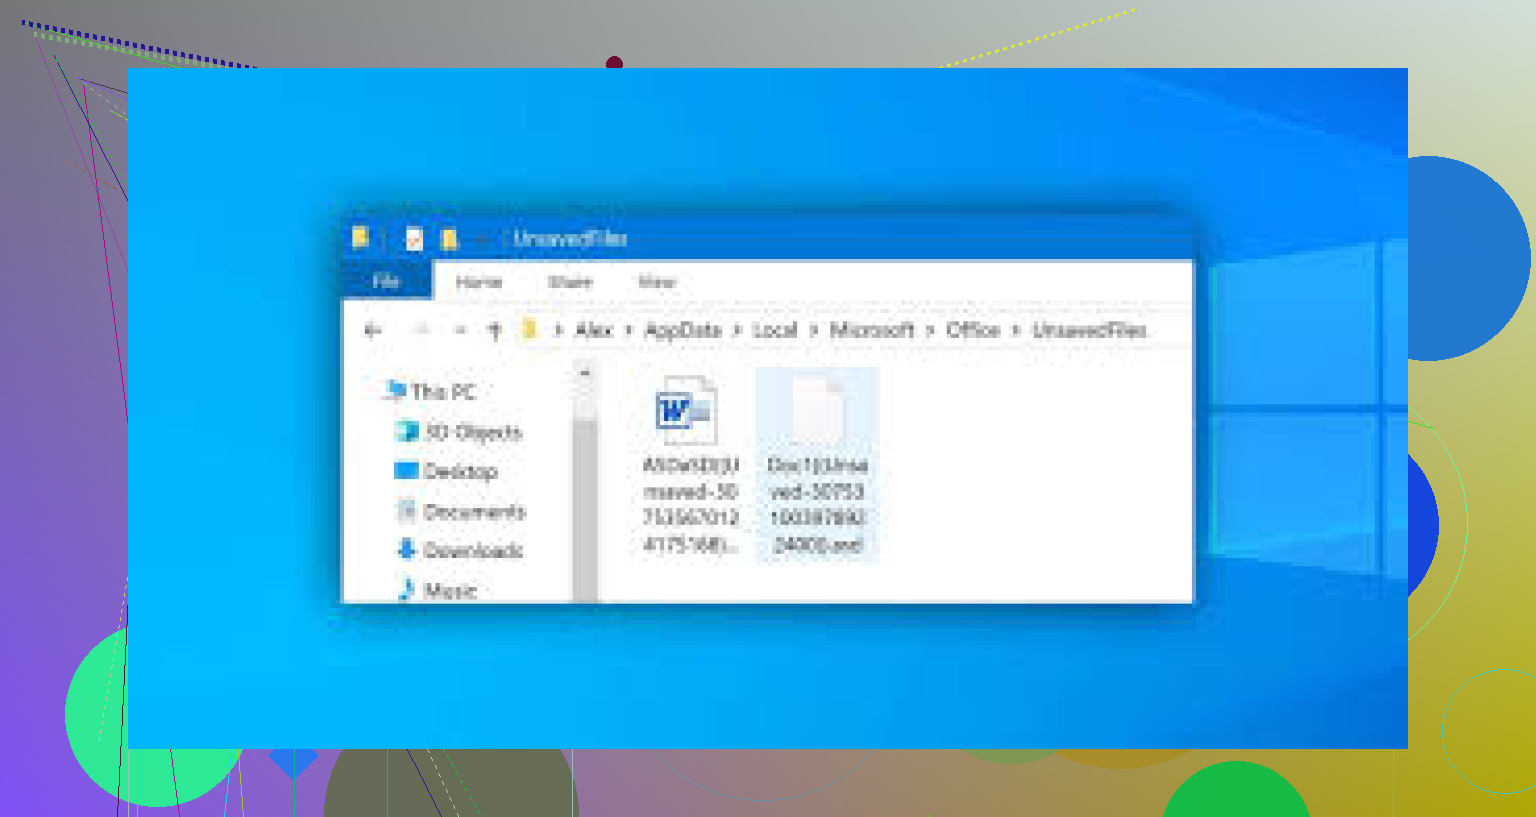Navigate to AppData in the address path
Screen dimensions: 1536x817
(x=683, y=330)
